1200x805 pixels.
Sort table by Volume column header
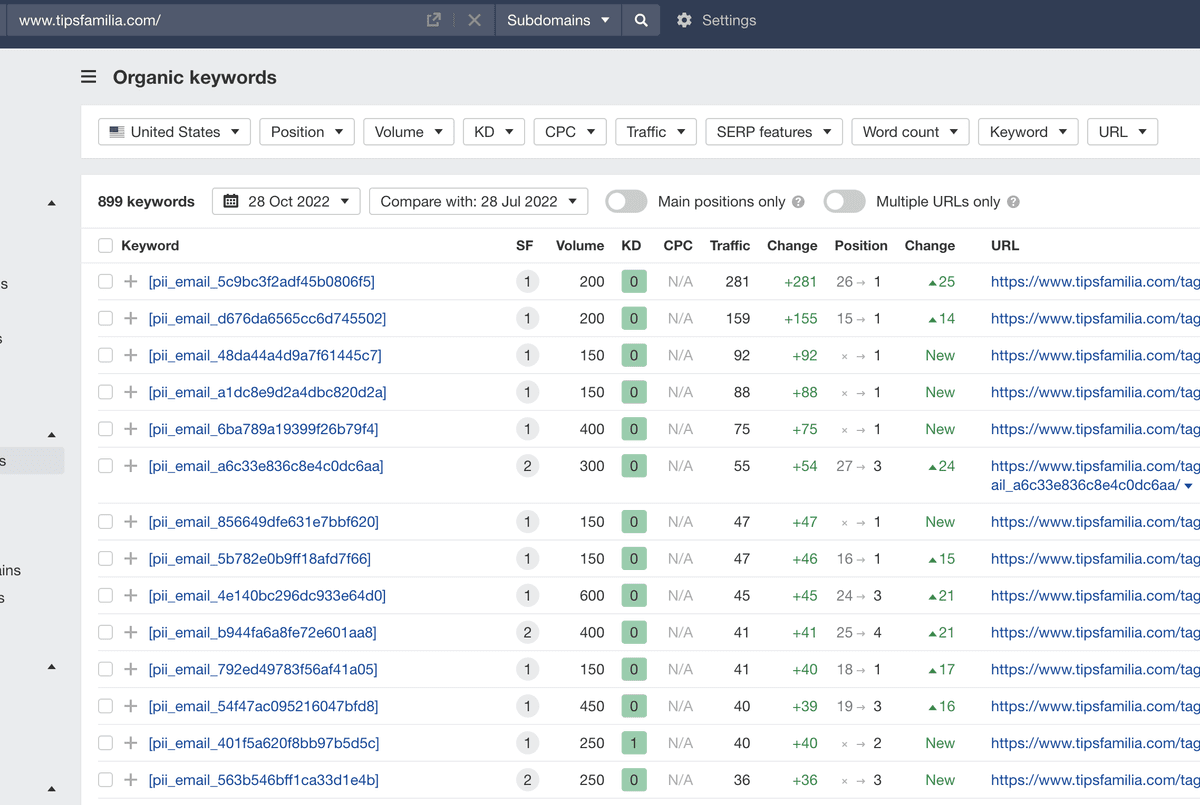(580, 246)
